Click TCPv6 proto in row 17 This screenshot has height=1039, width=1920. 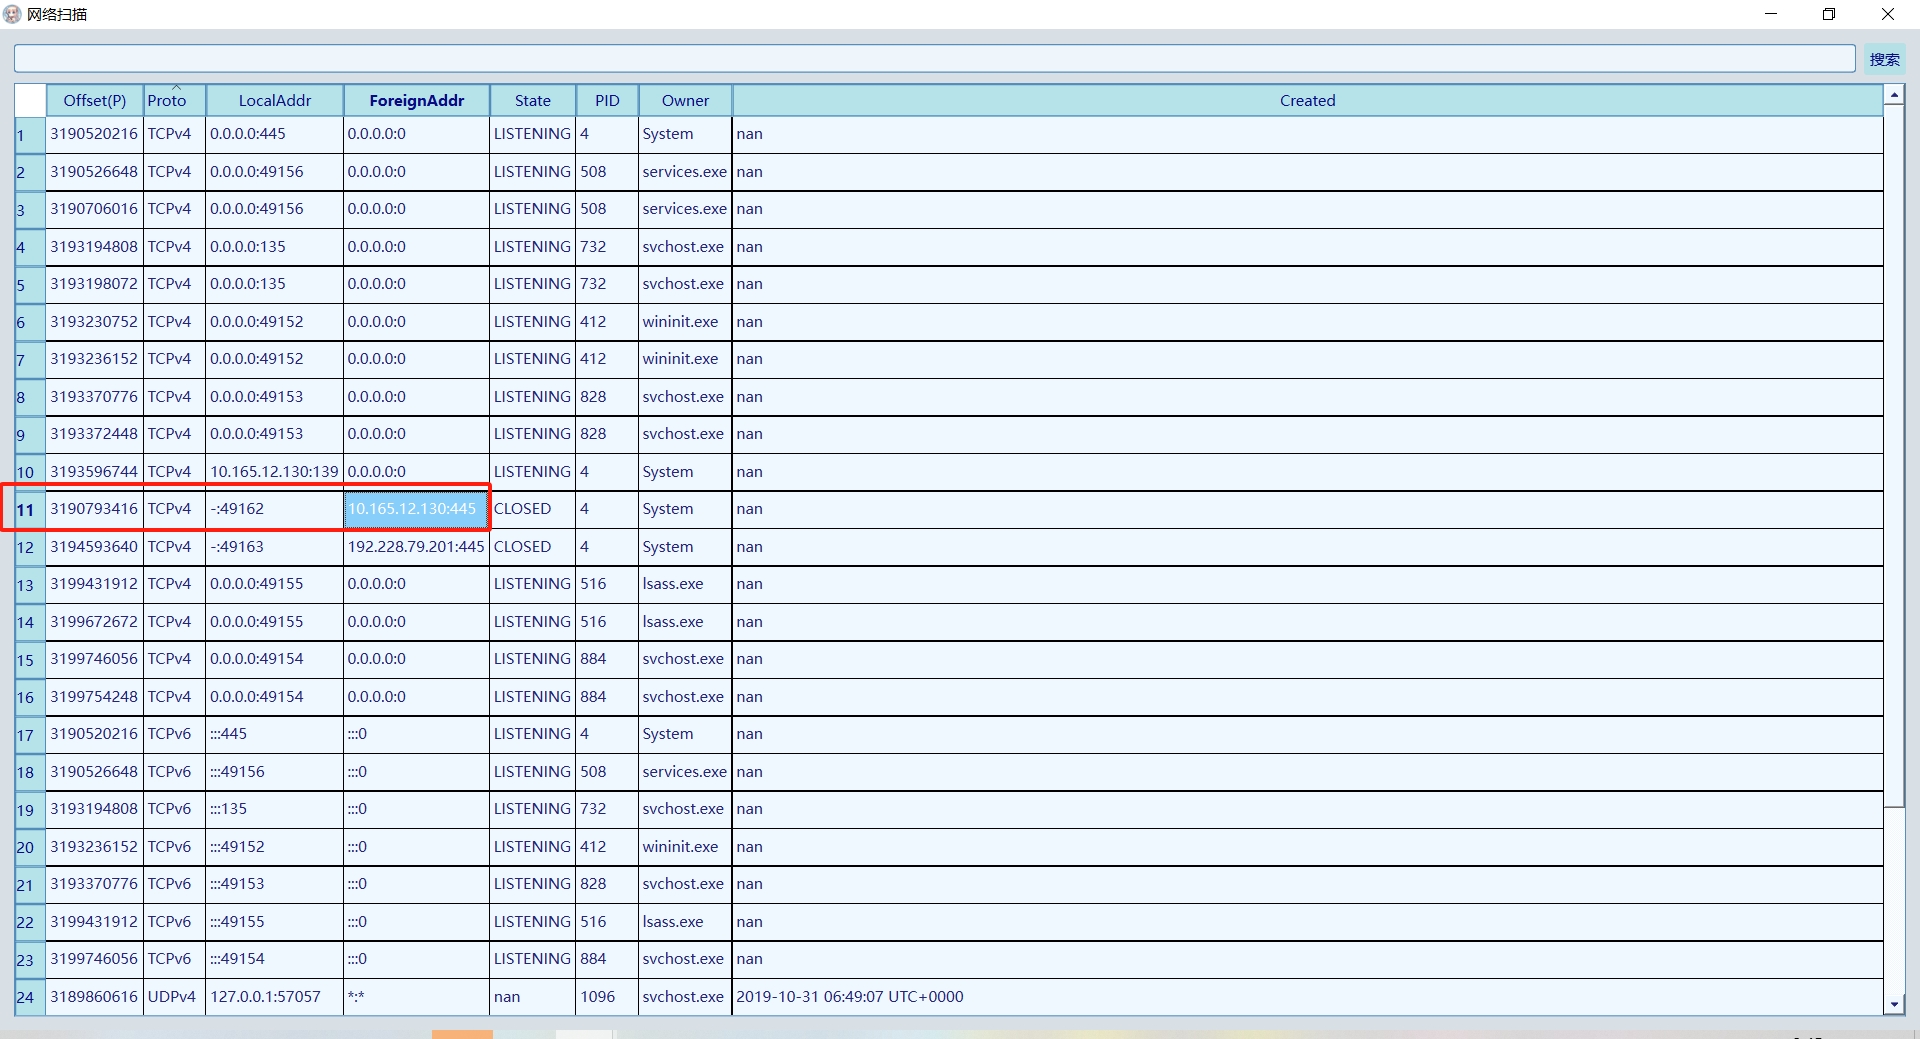click(174, 734)
